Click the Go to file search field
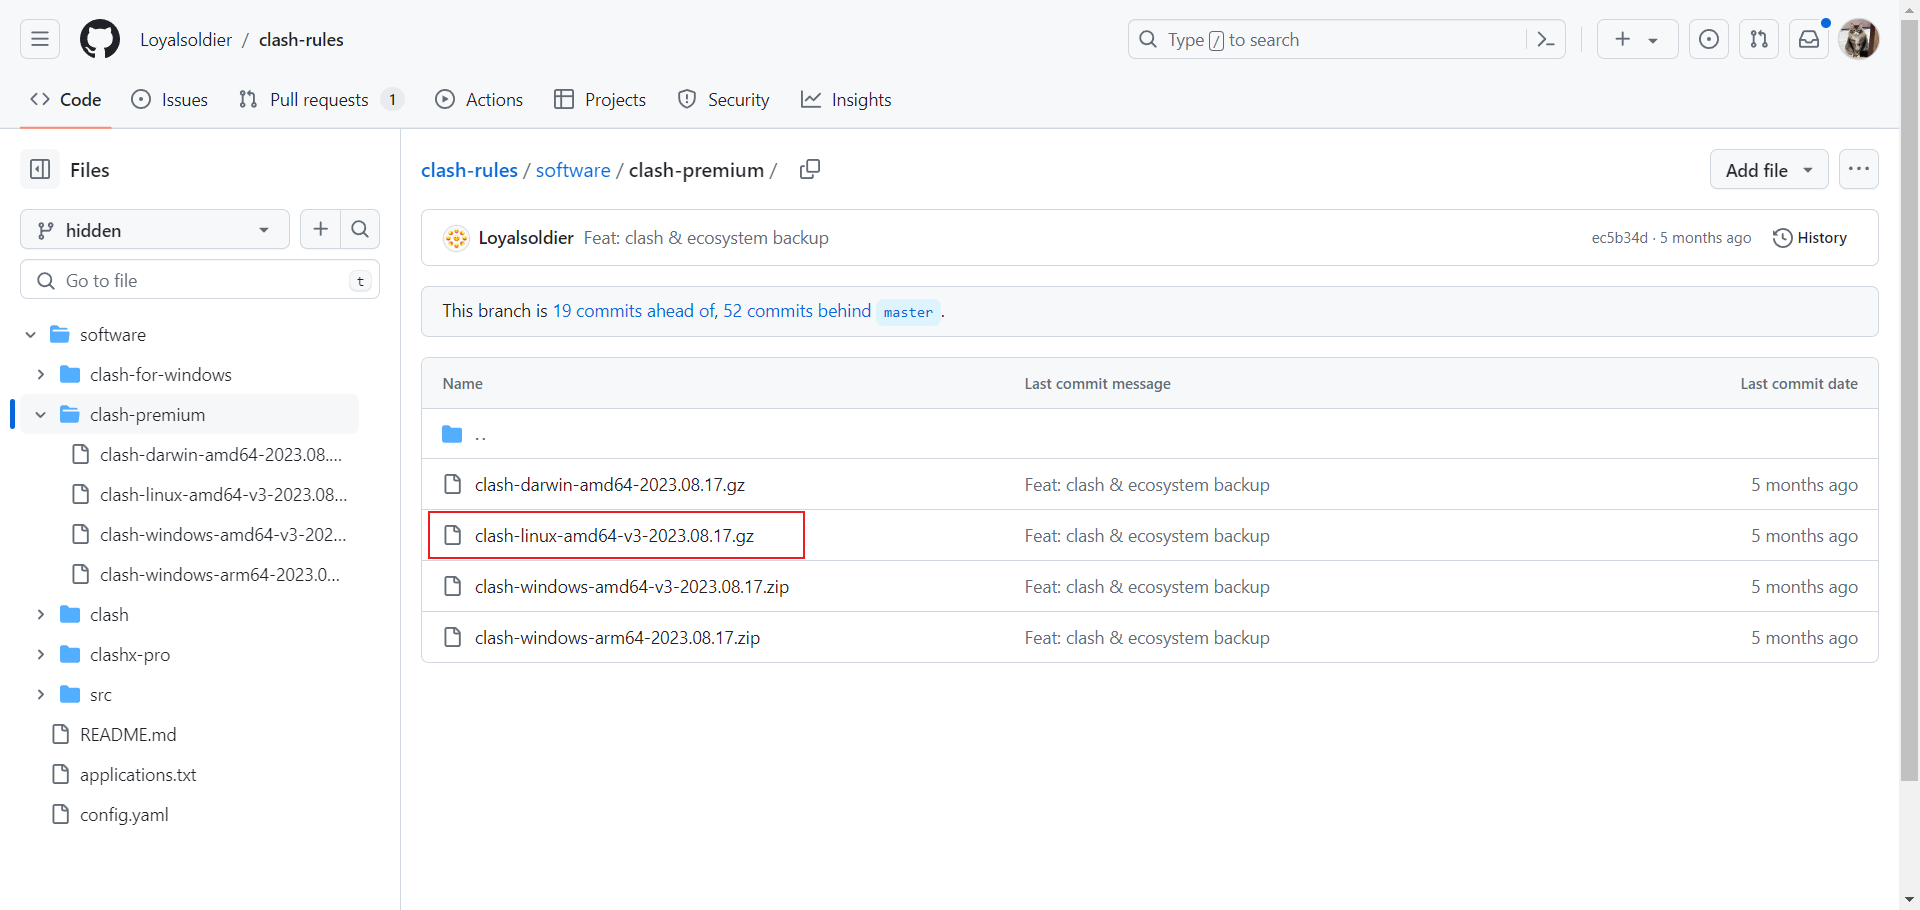The height and width of the screenshot is (910, 1920). [x=200, y=280]
